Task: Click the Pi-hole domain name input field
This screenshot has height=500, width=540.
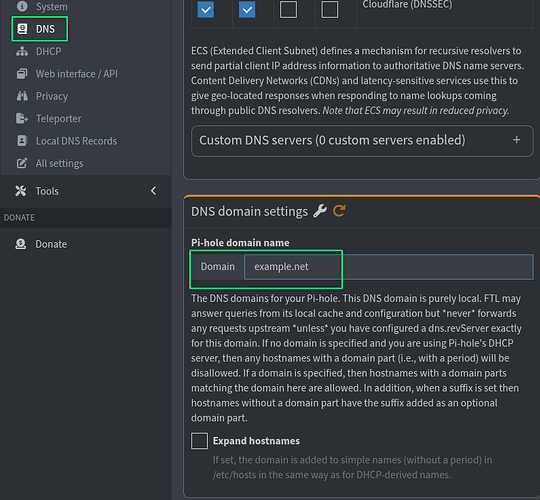Action: tap(389, 267)
